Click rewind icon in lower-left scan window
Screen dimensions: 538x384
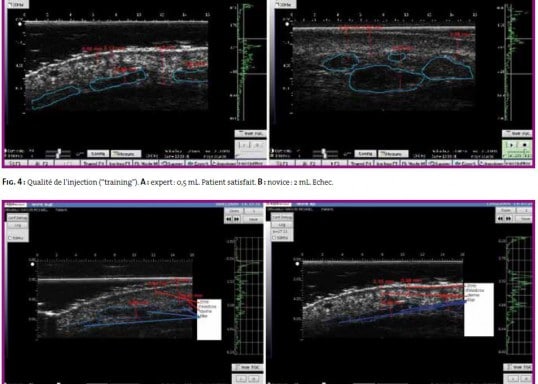(229, 219)
